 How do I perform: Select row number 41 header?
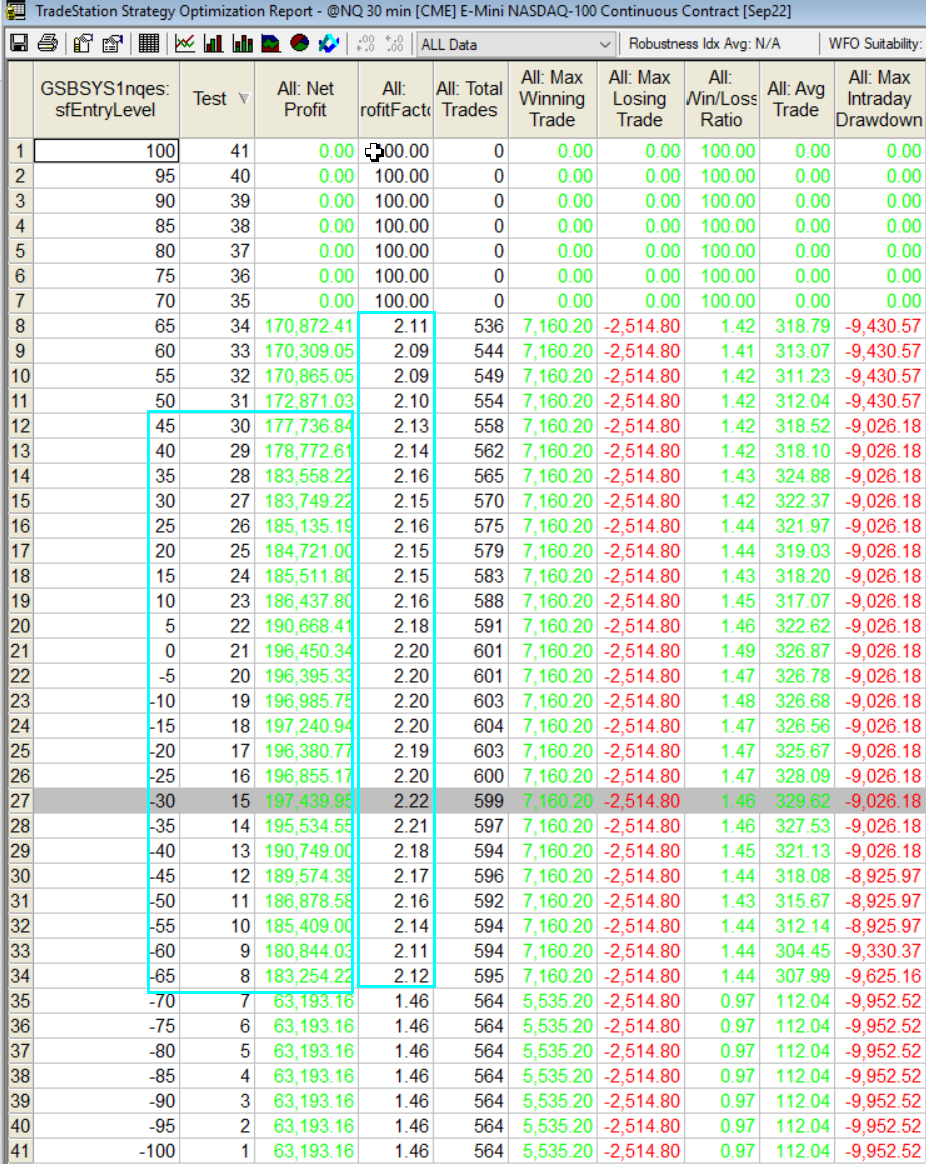19,1151
